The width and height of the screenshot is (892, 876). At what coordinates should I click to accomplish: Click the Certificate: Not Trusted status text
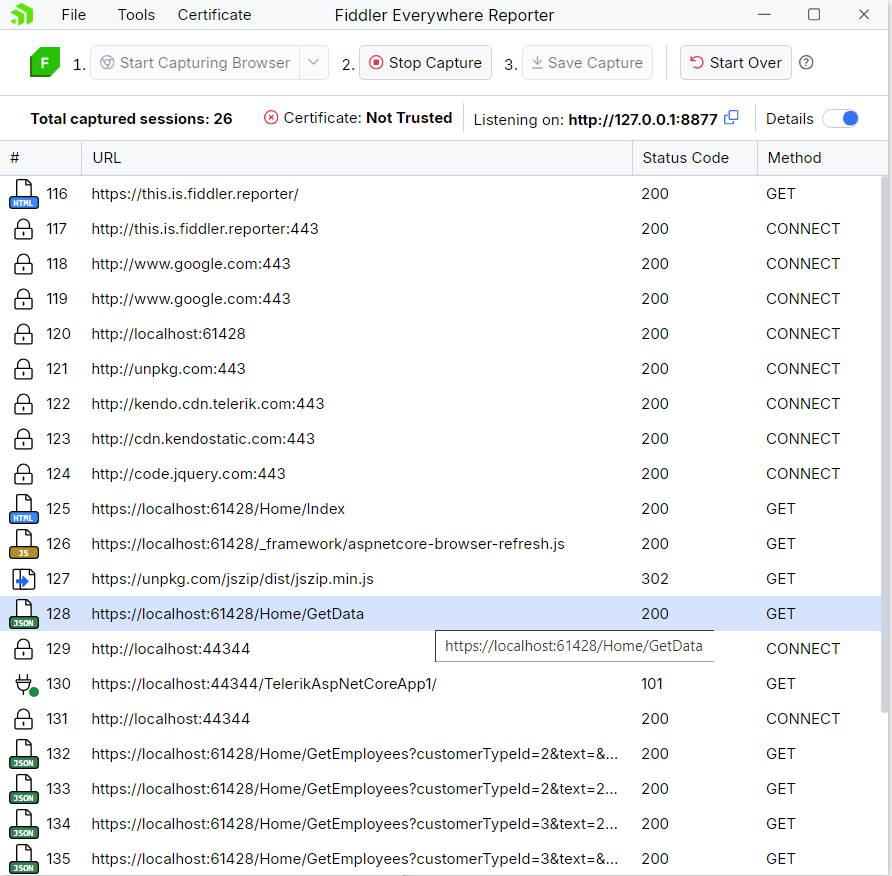tap(367, 118)
